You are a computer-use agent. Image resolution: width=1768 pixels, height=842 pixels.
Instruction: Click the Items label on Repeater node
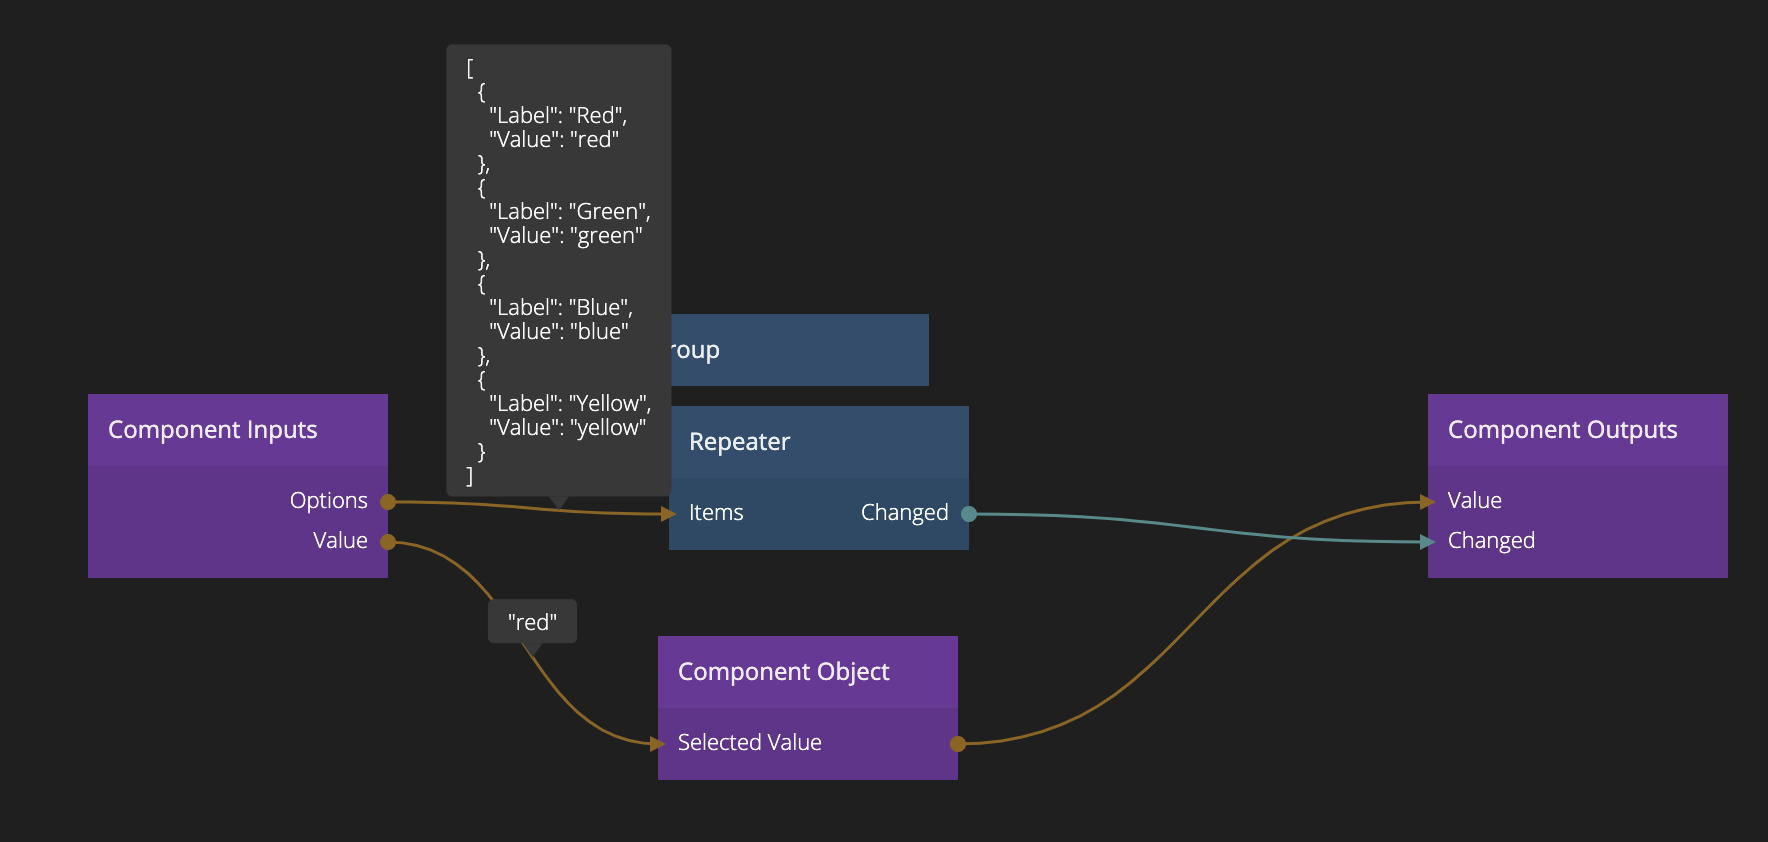(x=716, y=513)
